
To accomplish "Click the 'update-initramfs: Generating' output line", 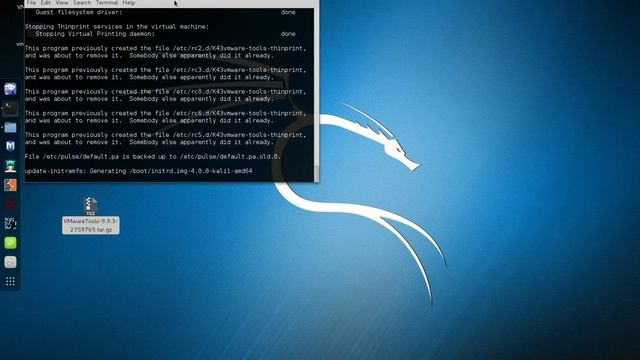I will (x=138, y=171).
